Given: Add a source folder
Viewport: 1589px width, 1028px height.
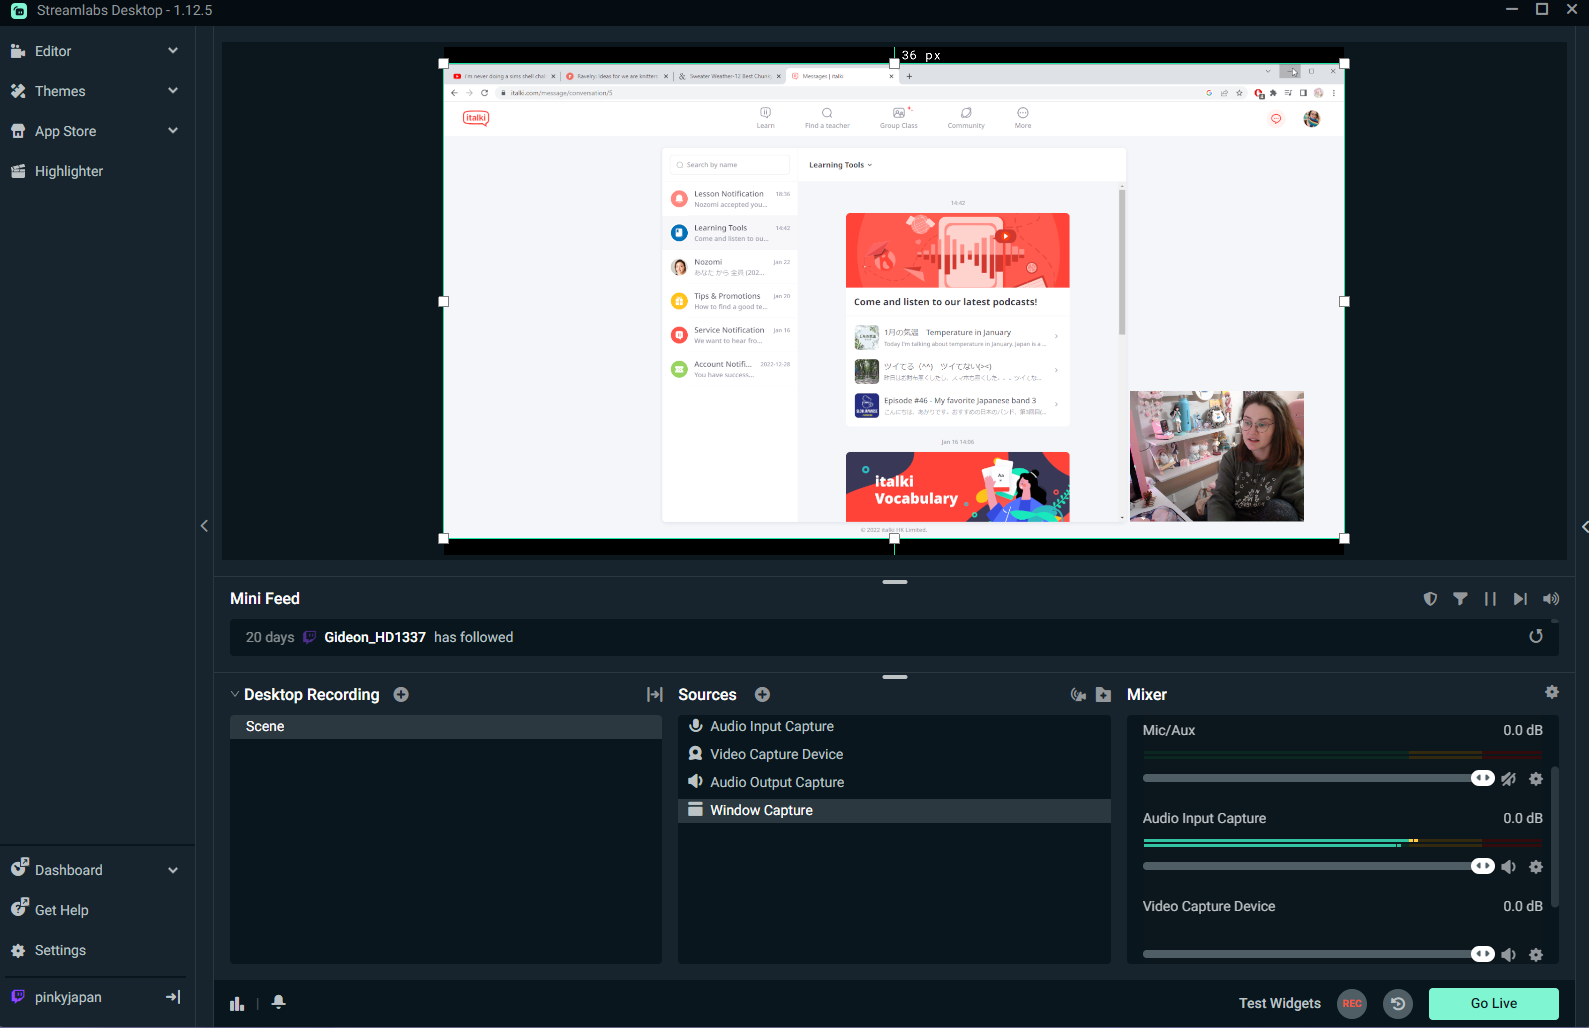Looking at the screenshot, I should tap(1104, 694).
